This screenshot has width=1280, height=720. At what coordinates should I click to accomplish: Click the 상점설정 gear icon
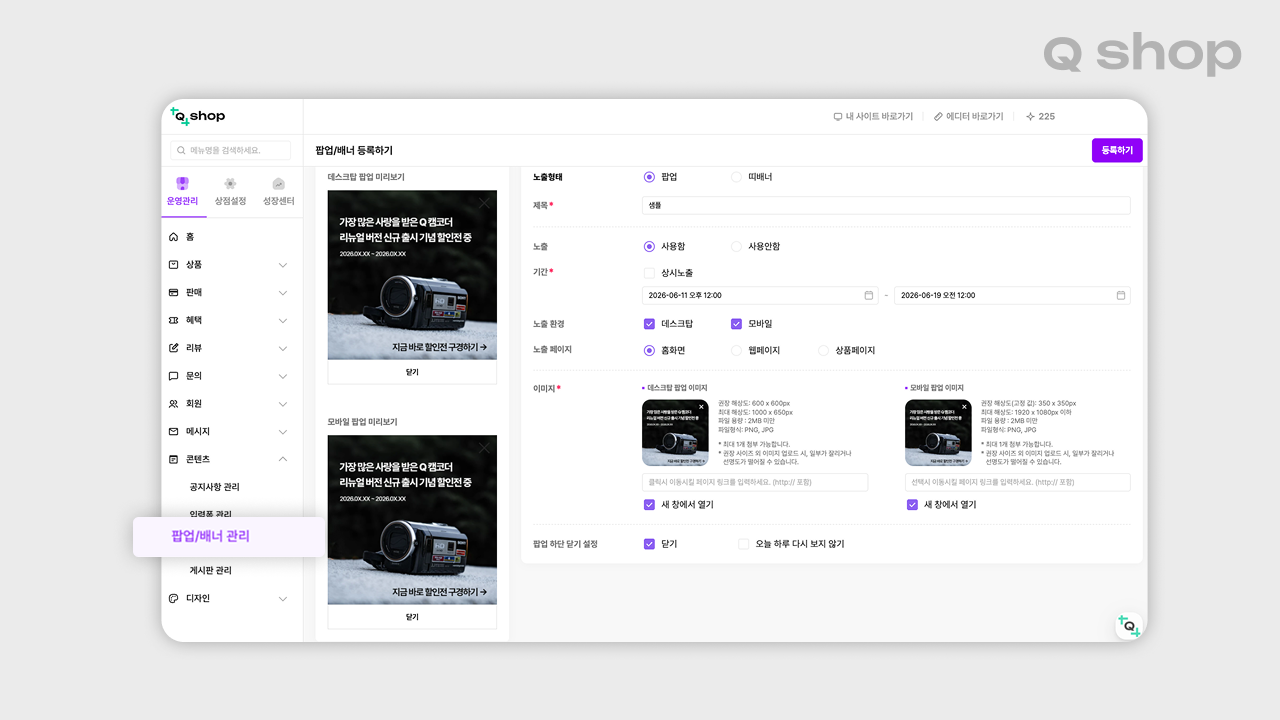(230, 184)
